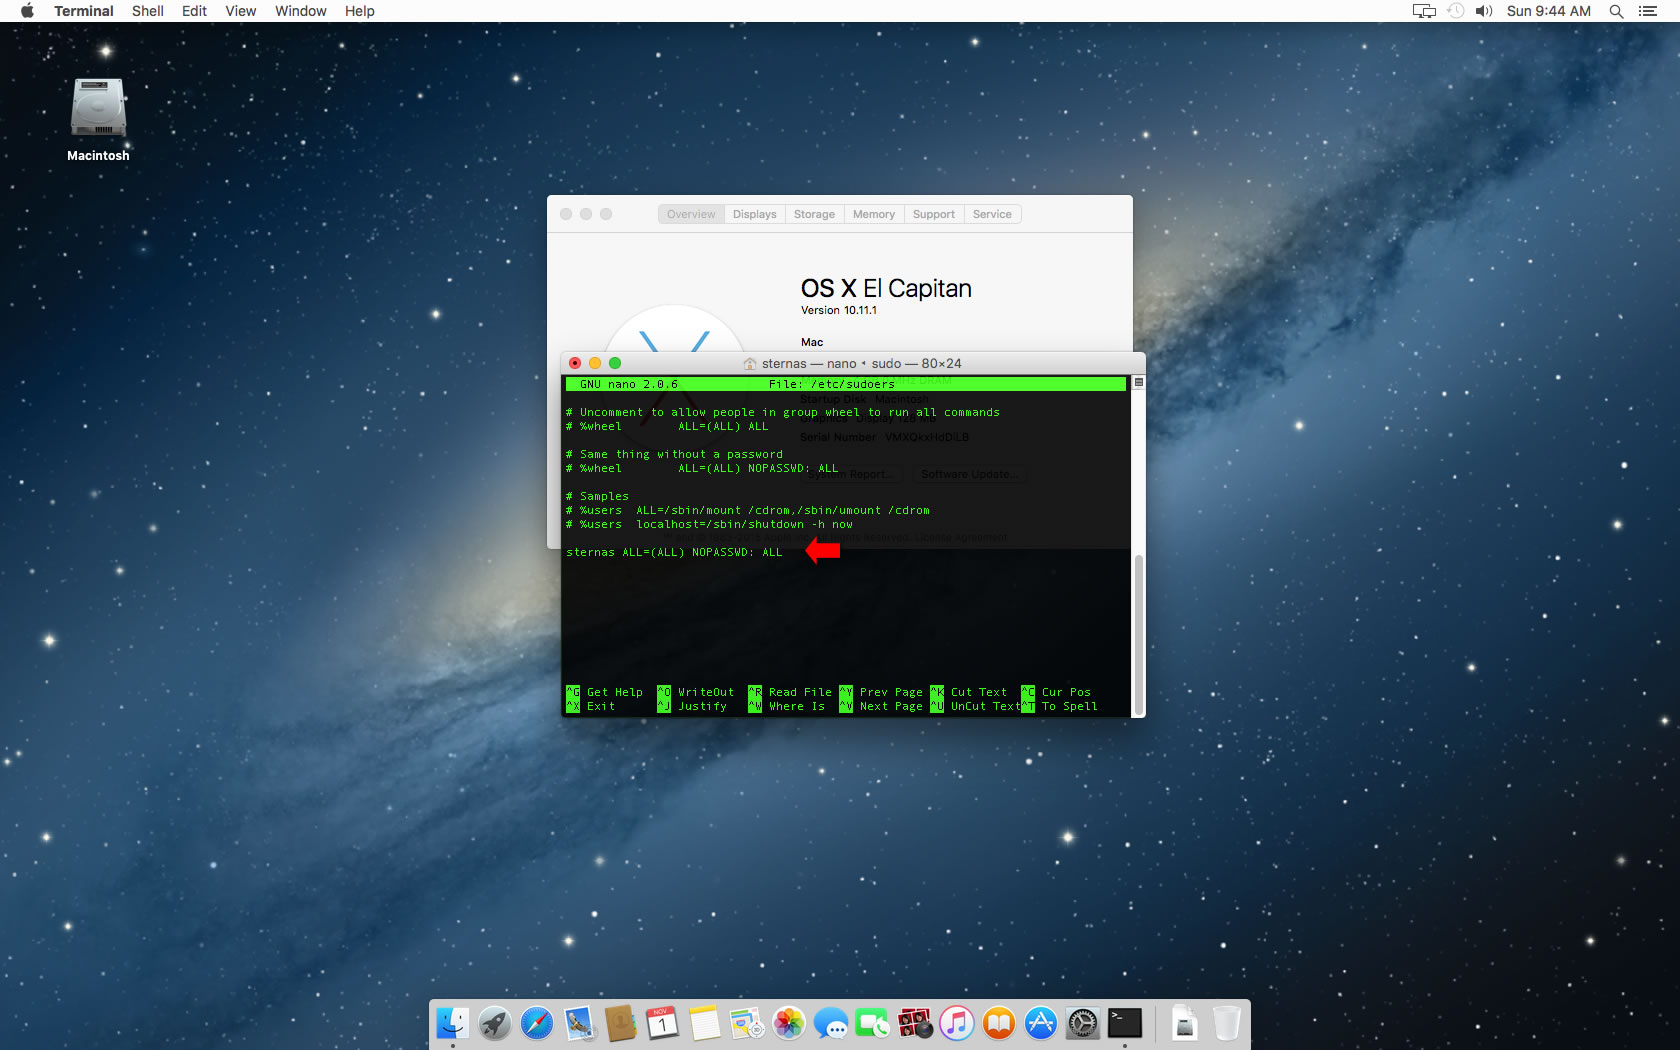Image resolution: width=1680 pixels, height=1050 pixels.
Task: Open Contacts book icon in dock
Action: coord(621,1023)
